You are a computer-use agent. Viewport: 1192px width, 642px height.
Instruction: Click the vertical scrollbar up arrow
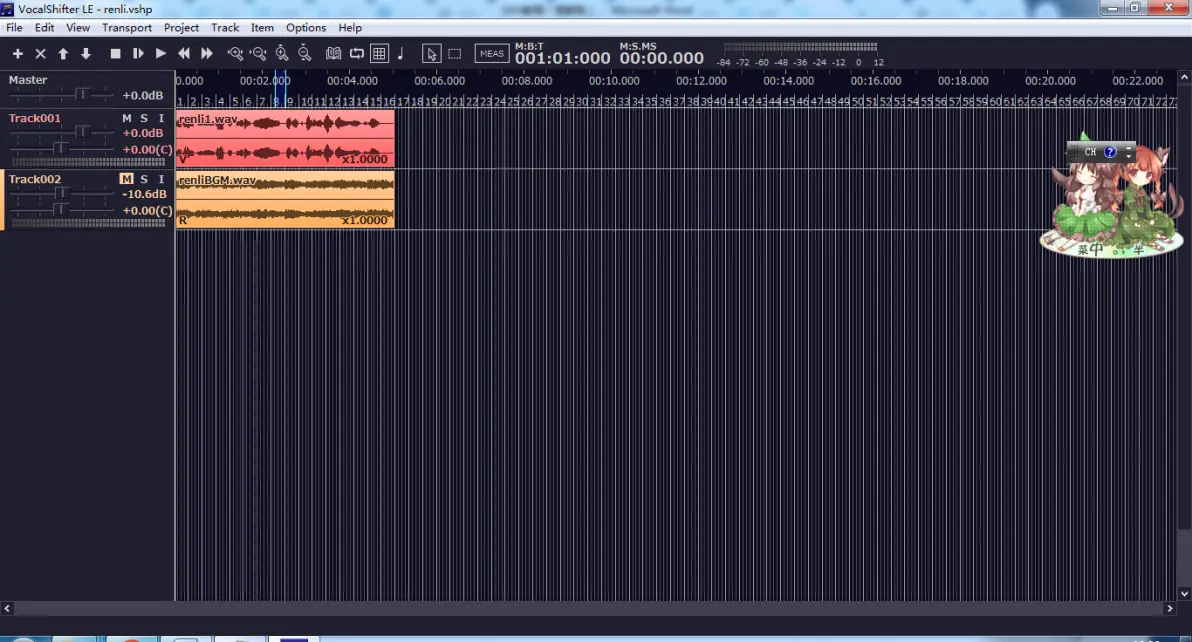pos(1184,77)
